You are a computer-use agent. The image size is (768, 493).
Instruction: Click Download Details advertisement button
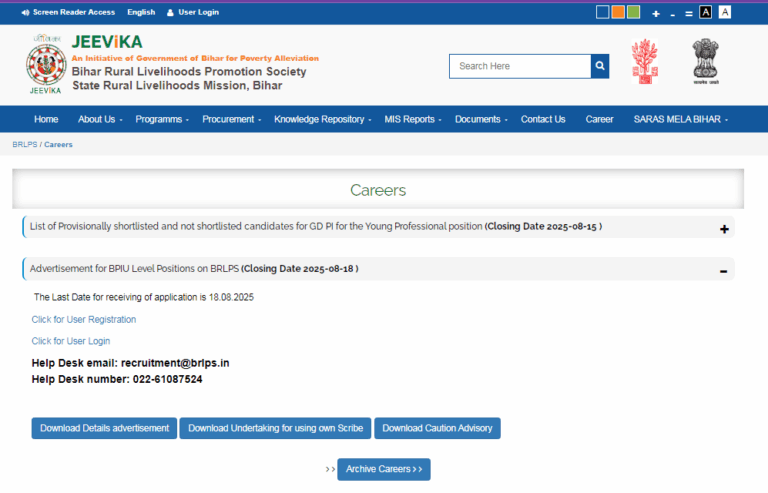104,428
